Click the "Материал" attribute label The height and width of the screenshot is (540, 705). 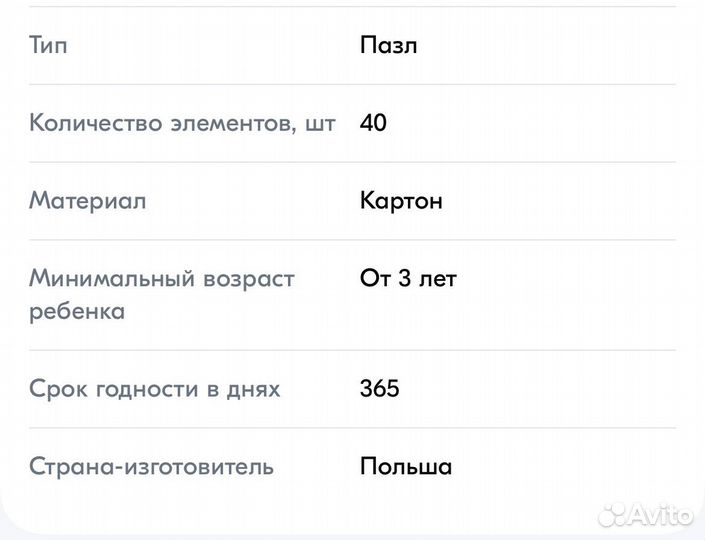click(x=87, y=201)
